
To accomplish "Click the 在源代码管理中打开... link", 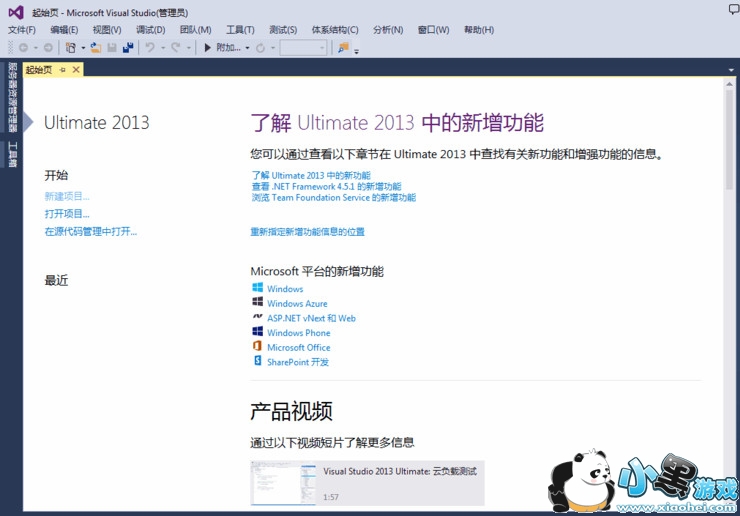I will coord(91,231).
